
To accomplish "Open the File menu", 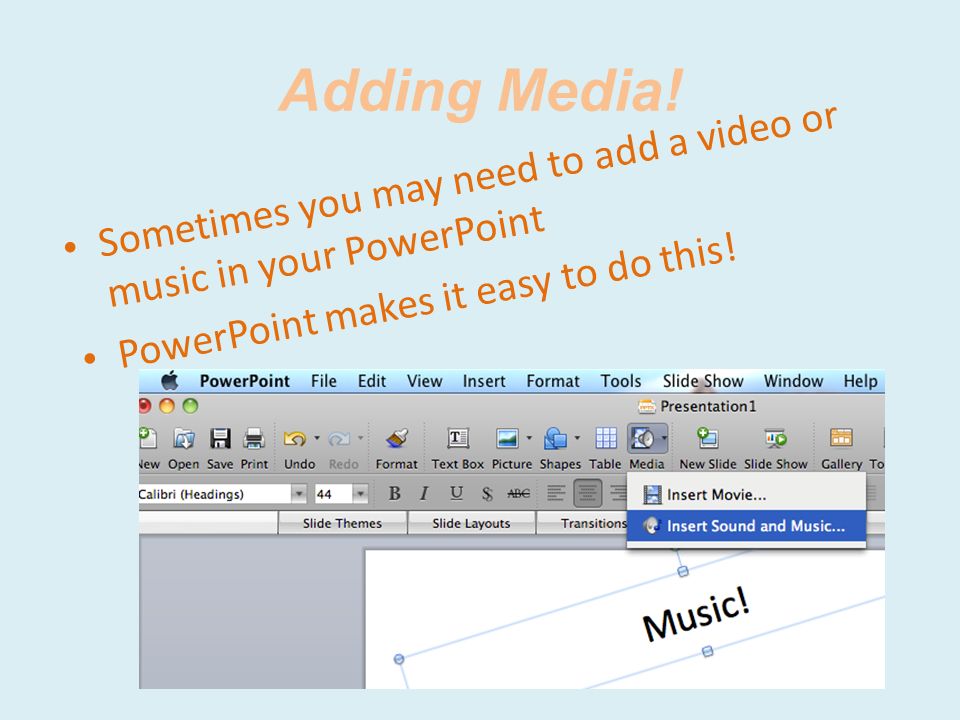I will point(324,381).
